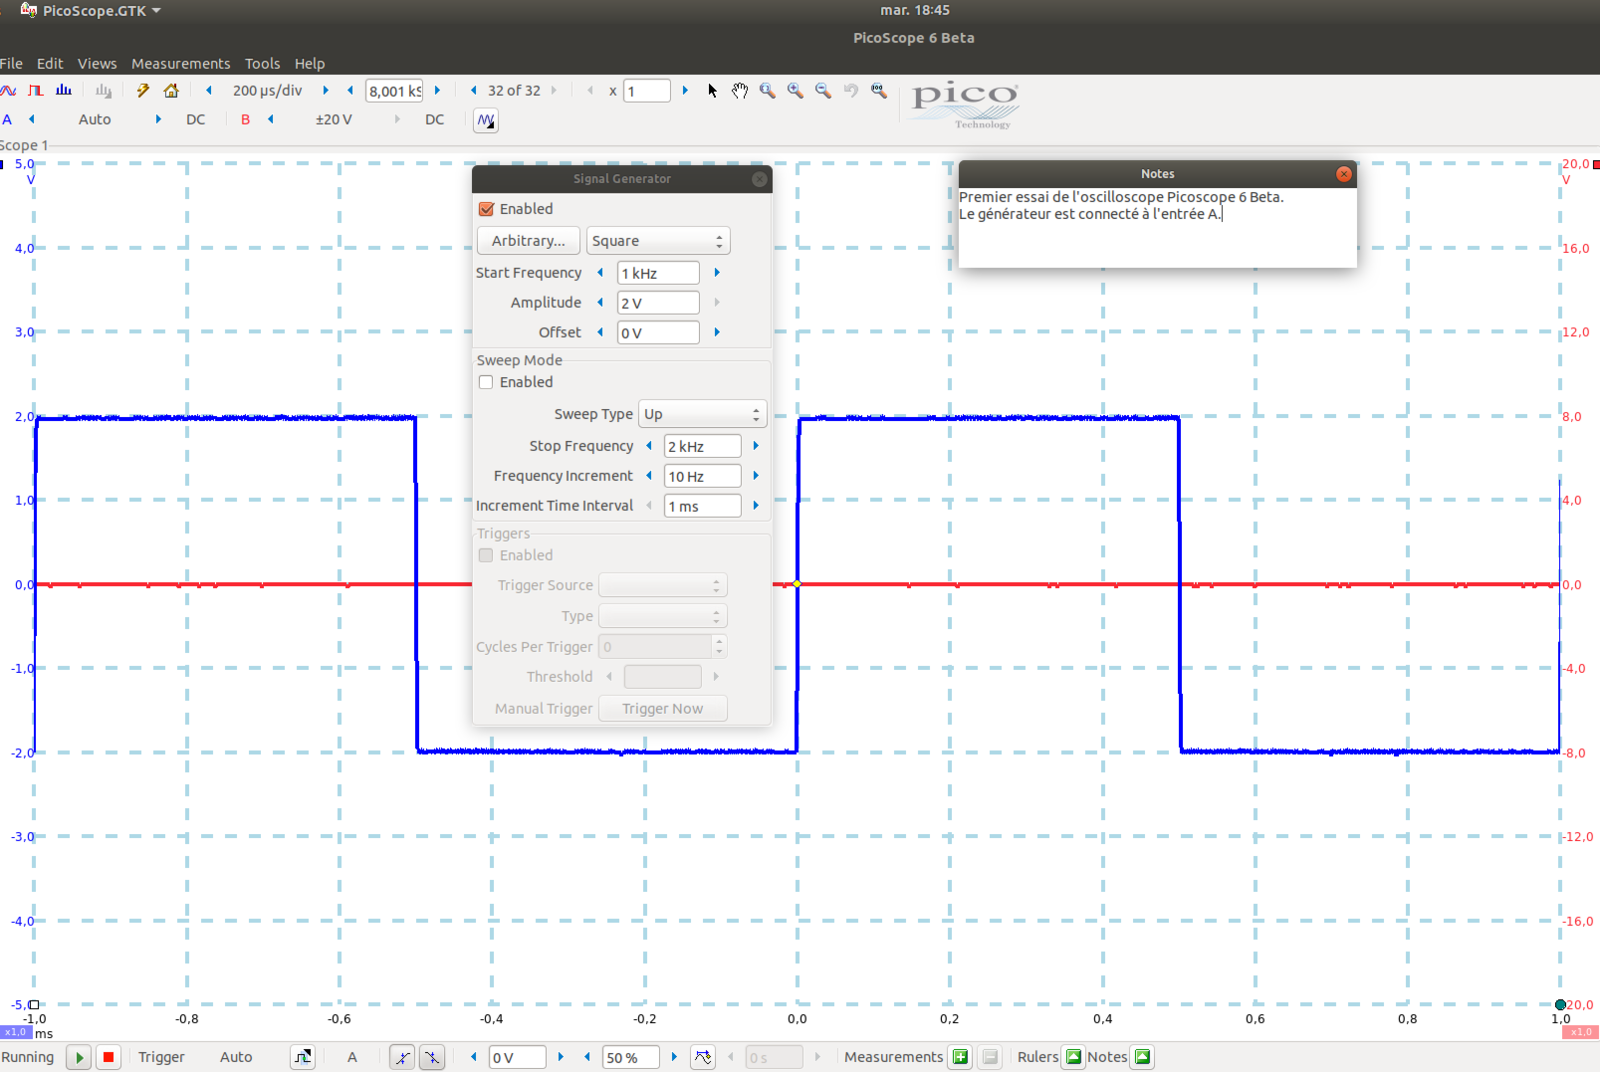The image size is (1600, 1072).
Task: Click the zoom in magnifier icon
Action: pyautogui.click(x=795, y=91)
